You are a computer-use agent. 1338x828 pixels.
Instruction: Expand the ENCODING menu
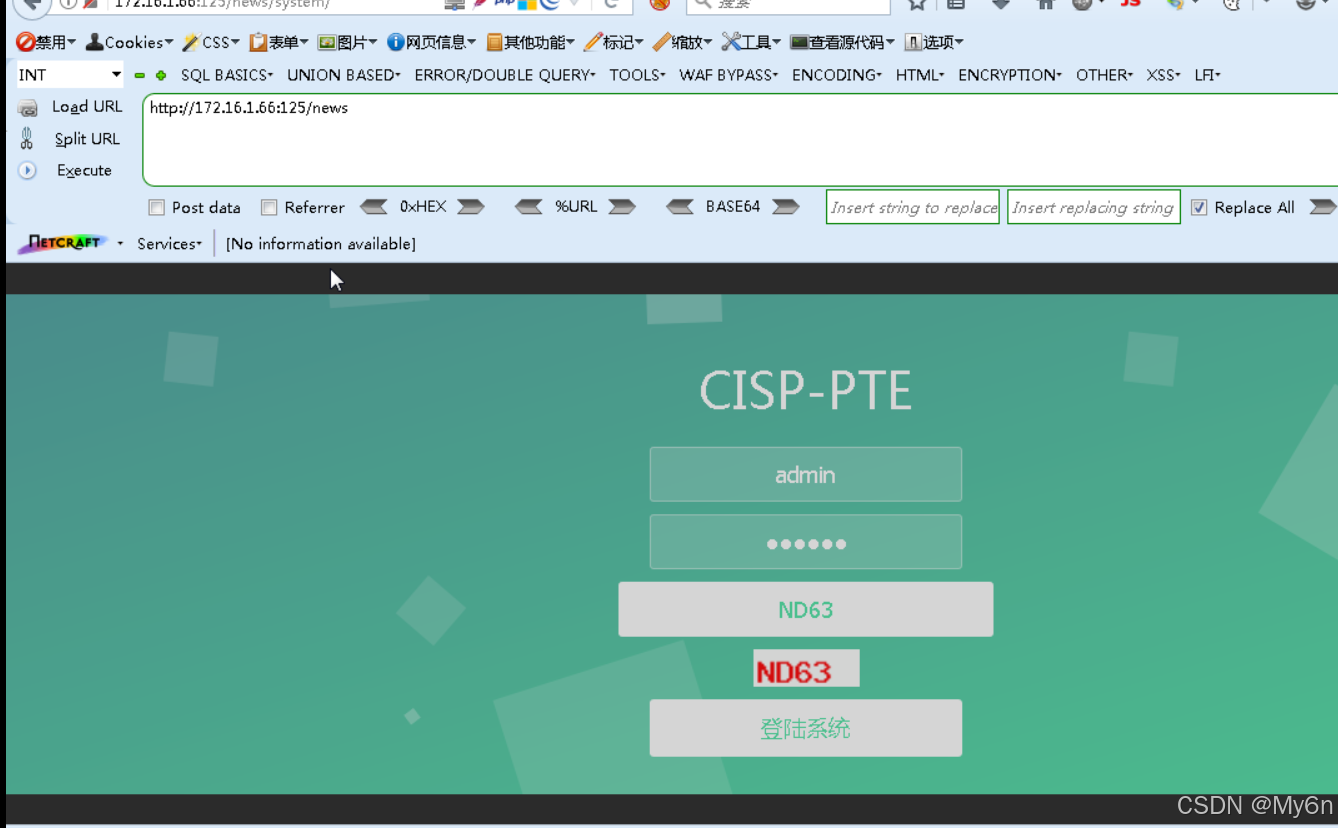pos(837,75)
